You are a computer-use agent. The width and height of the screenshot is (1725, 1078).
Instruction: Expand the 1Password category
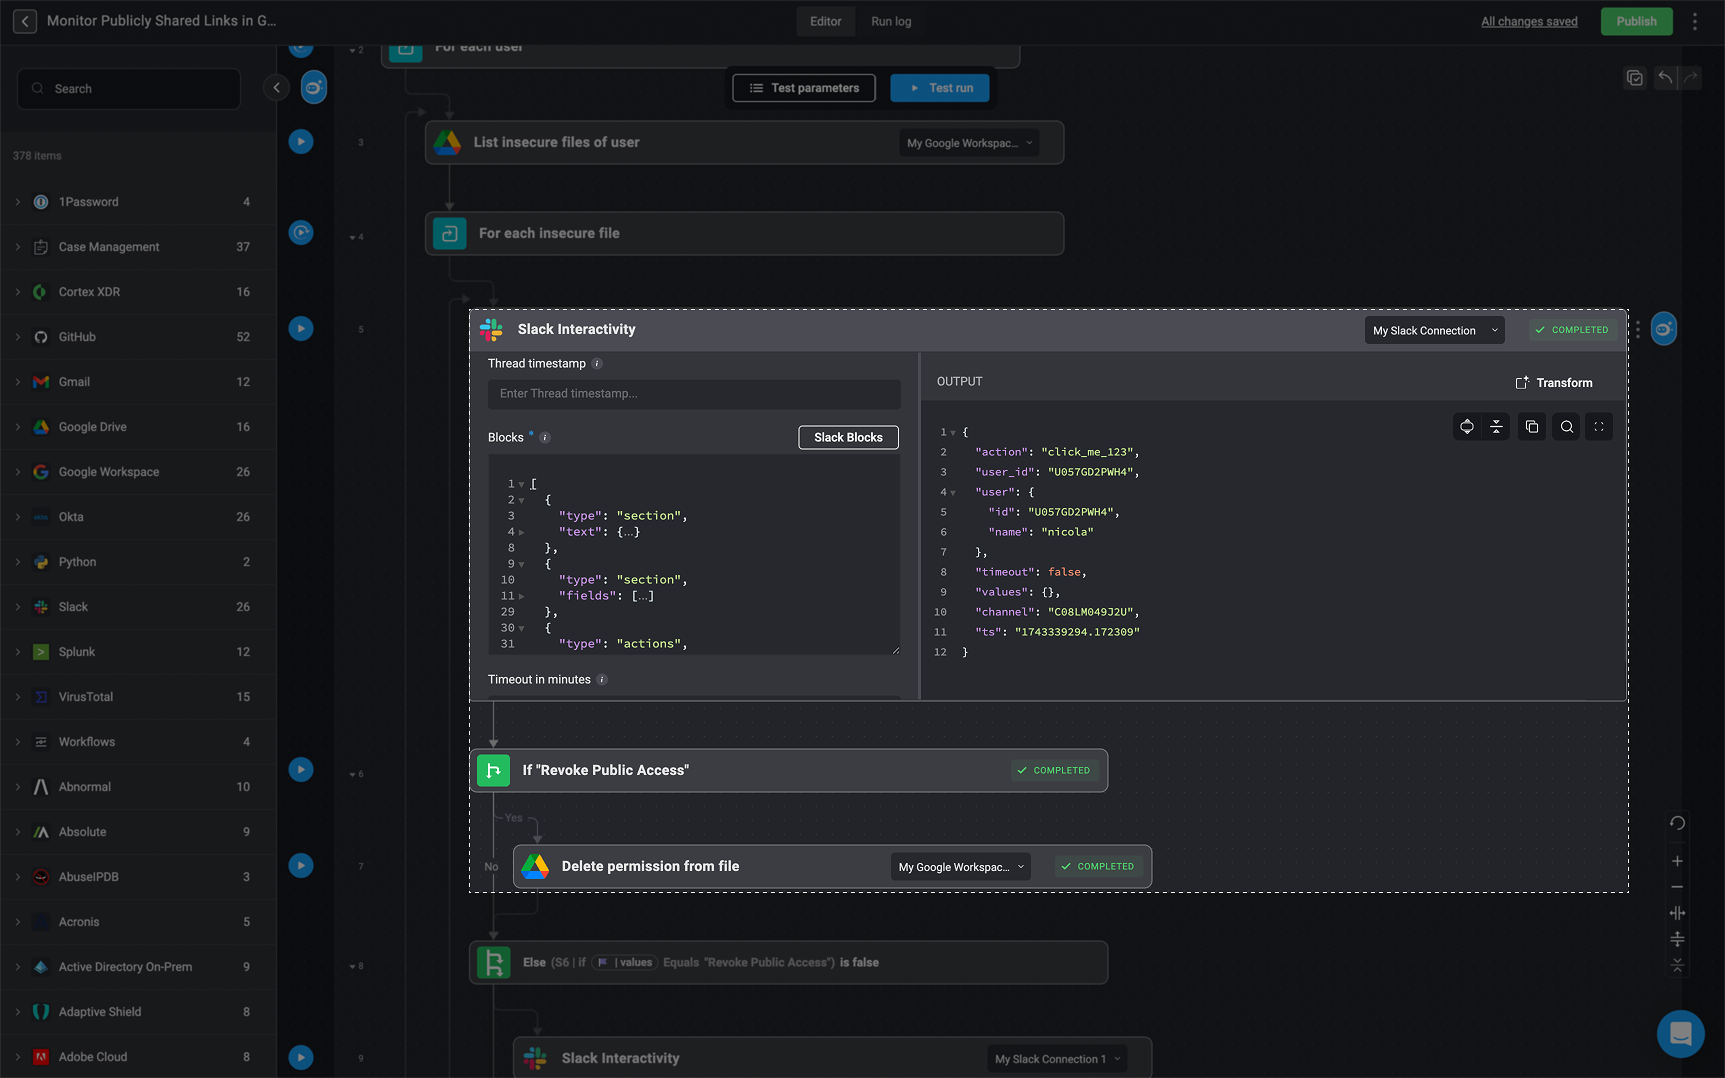18,202
